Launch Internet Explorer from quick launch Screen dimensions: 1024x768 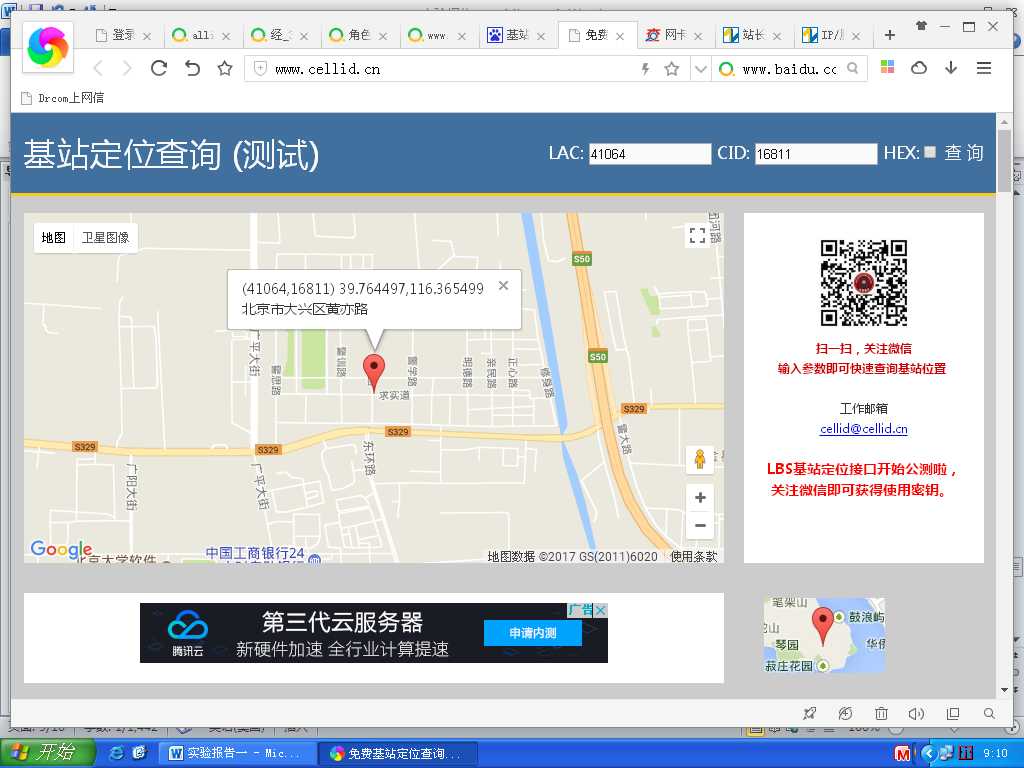coord(116,753)
